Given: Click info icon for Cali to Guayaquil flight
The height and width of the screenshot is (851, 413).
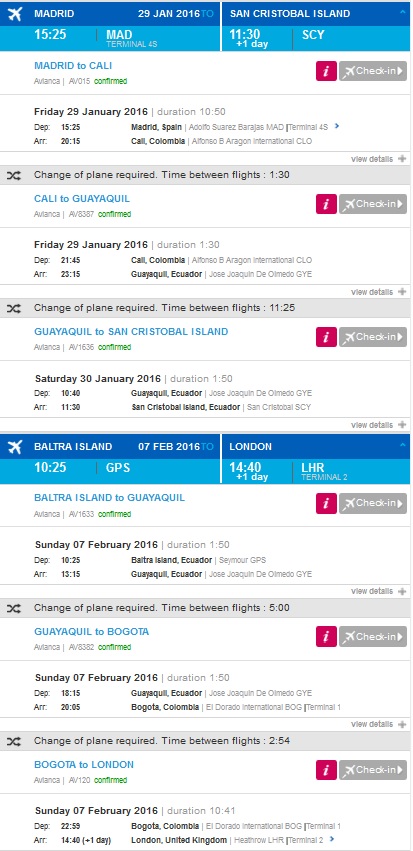Looking at the screenshot, I should tap(326, 204).
